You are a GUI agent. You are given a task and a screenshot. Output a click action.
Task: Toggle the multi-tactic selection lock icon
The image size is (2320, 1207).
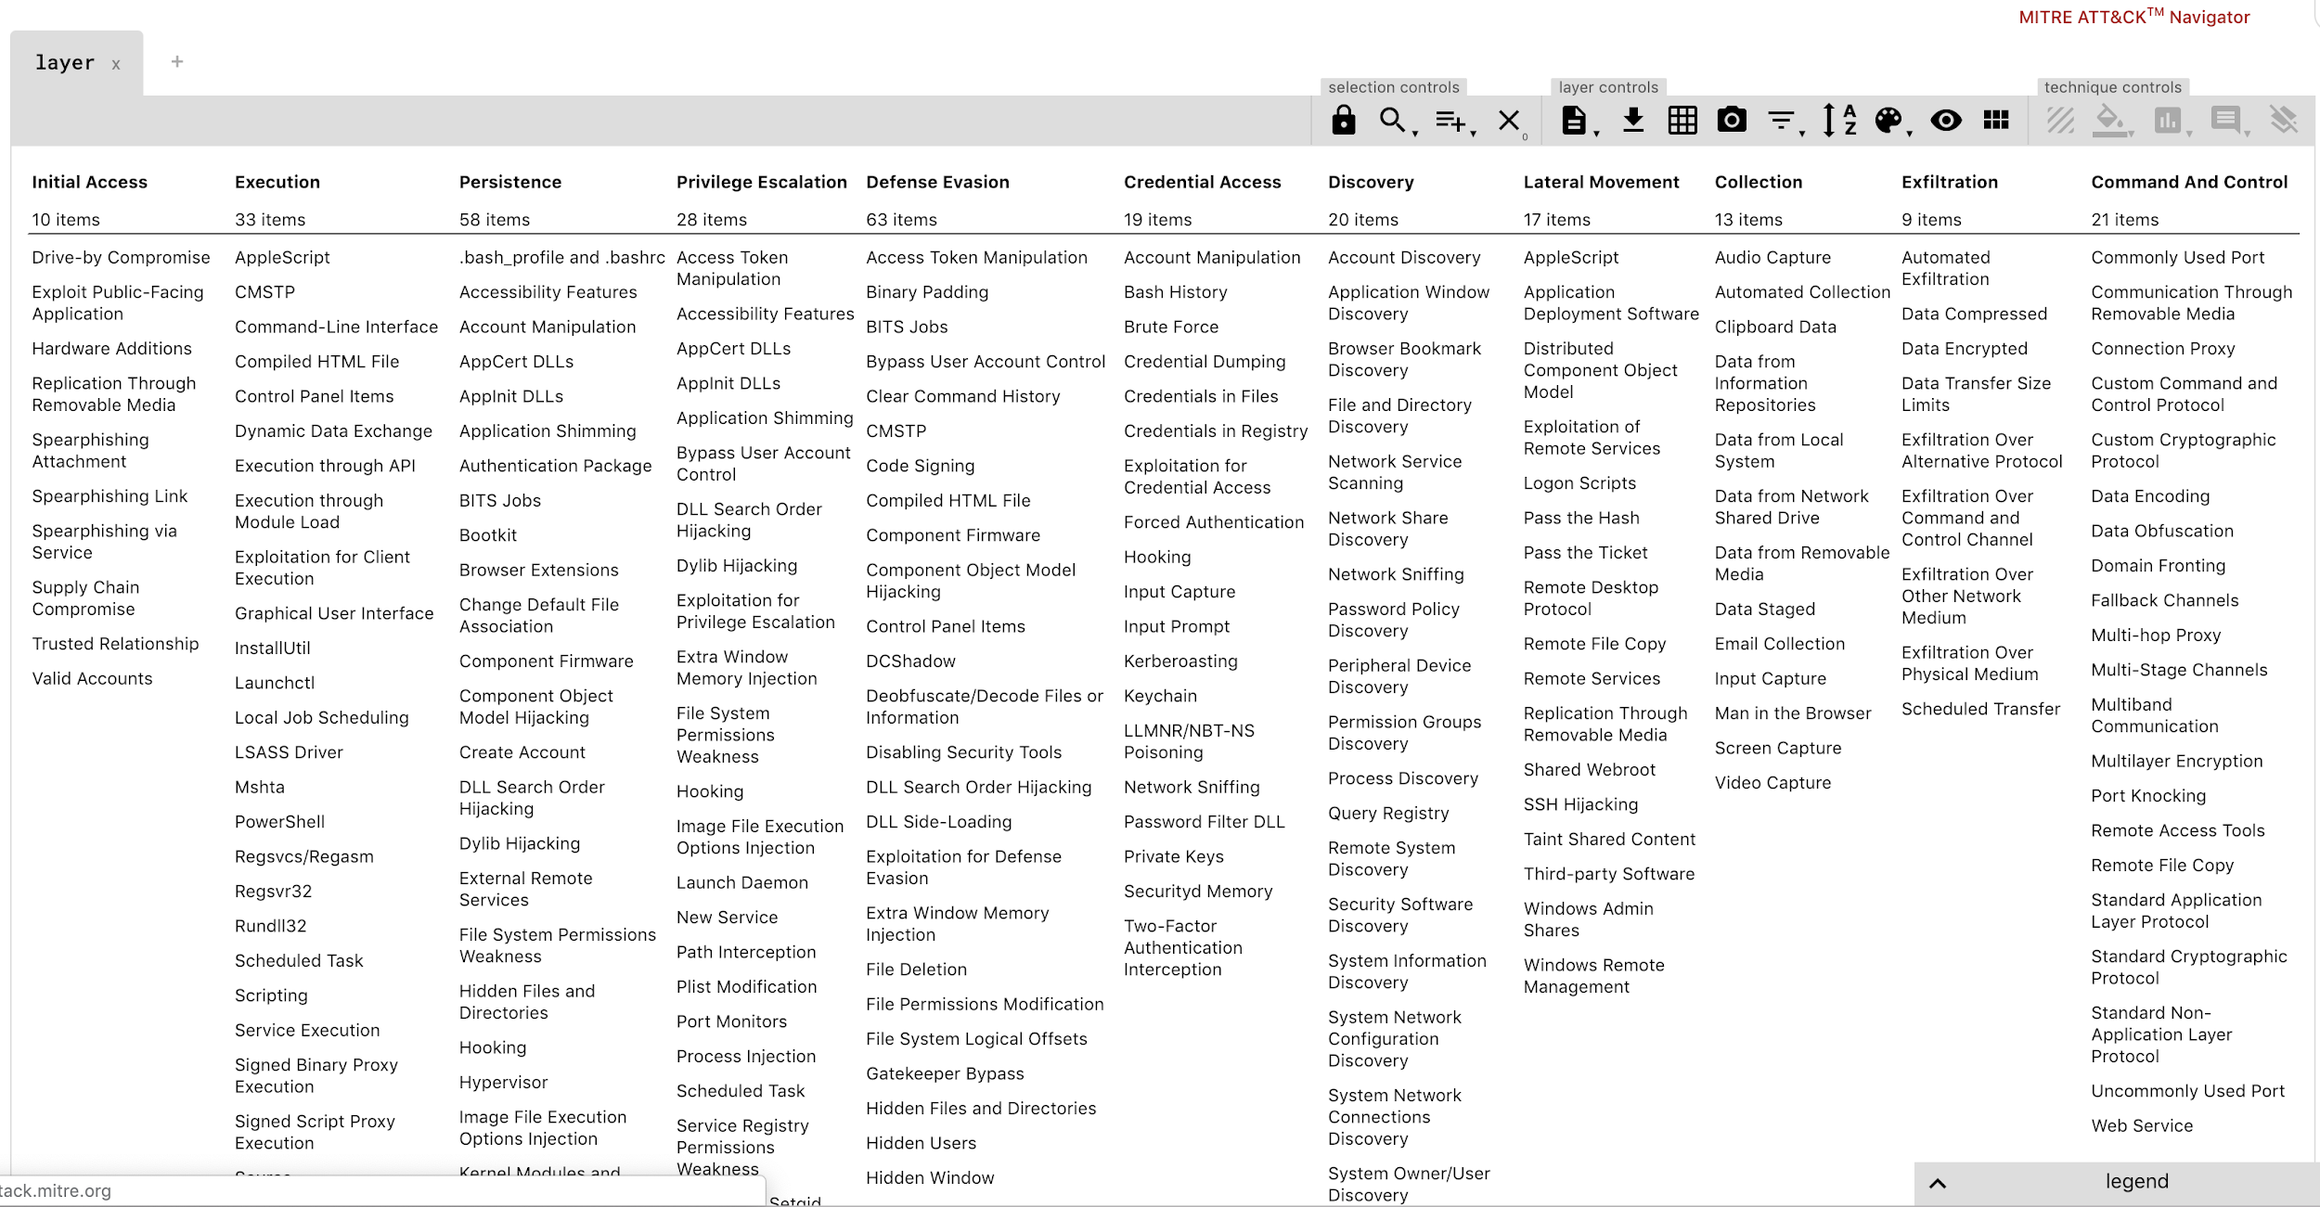pyautogui.click(x=1343, y=121)
